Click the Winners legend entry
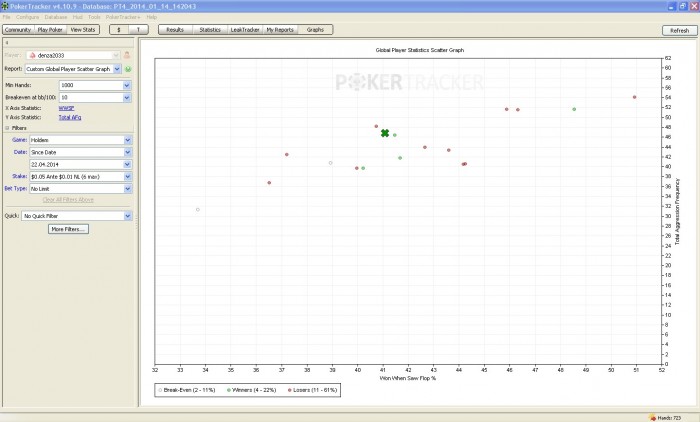The height and width of the screenshot is (422, 700). click(251, 390)
